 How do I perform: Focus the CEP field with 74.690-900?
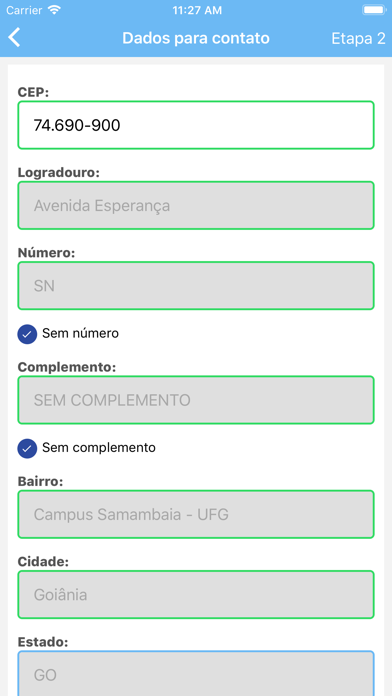(196, 125)
